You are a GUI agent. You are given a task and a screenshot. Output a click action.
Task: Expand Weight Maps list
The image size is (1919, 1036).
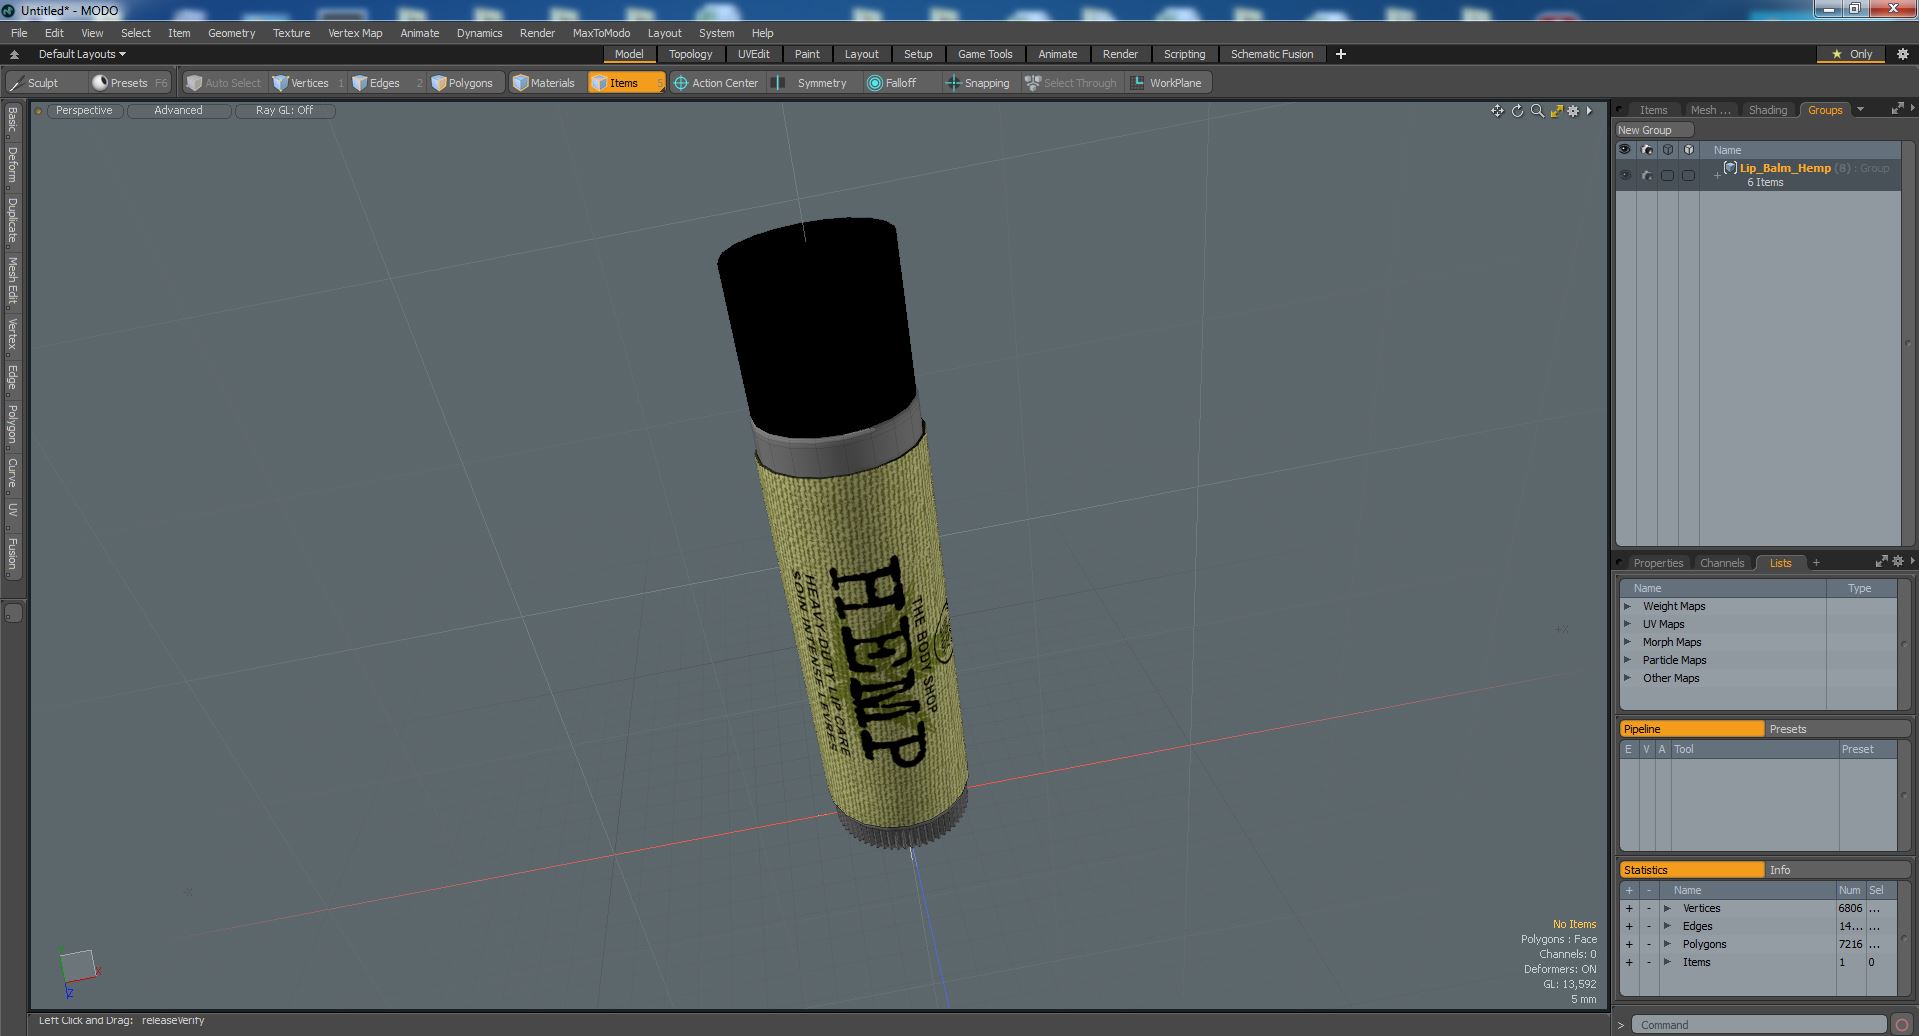[x=1628, y=606]
